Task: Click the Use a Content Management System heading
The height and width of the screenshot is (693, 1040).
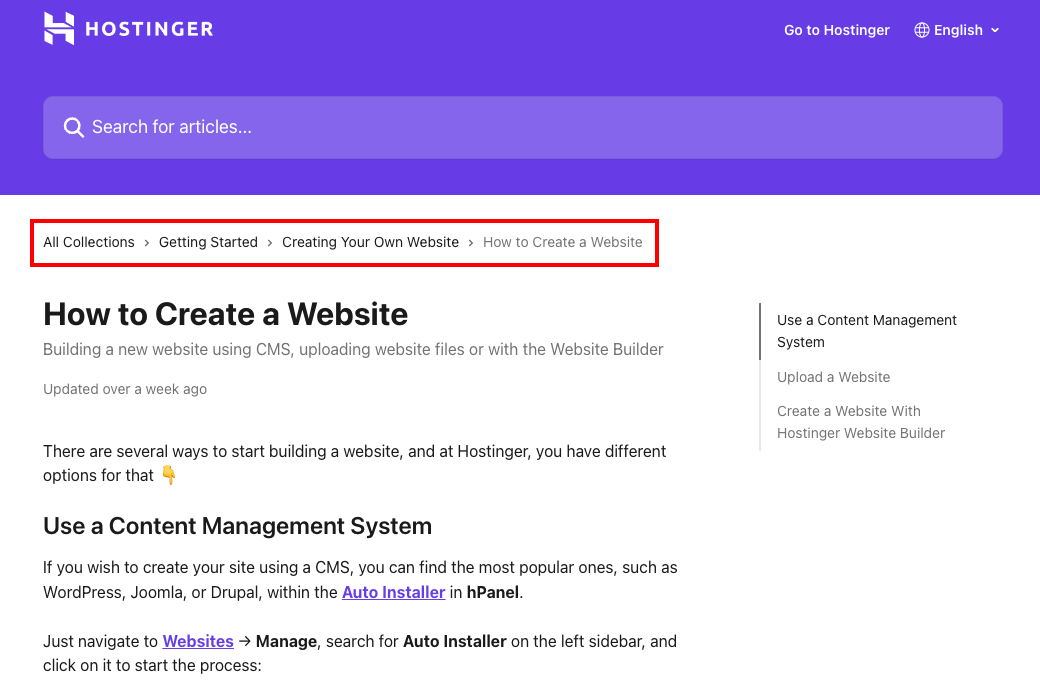Action: (x=237, y=526)
